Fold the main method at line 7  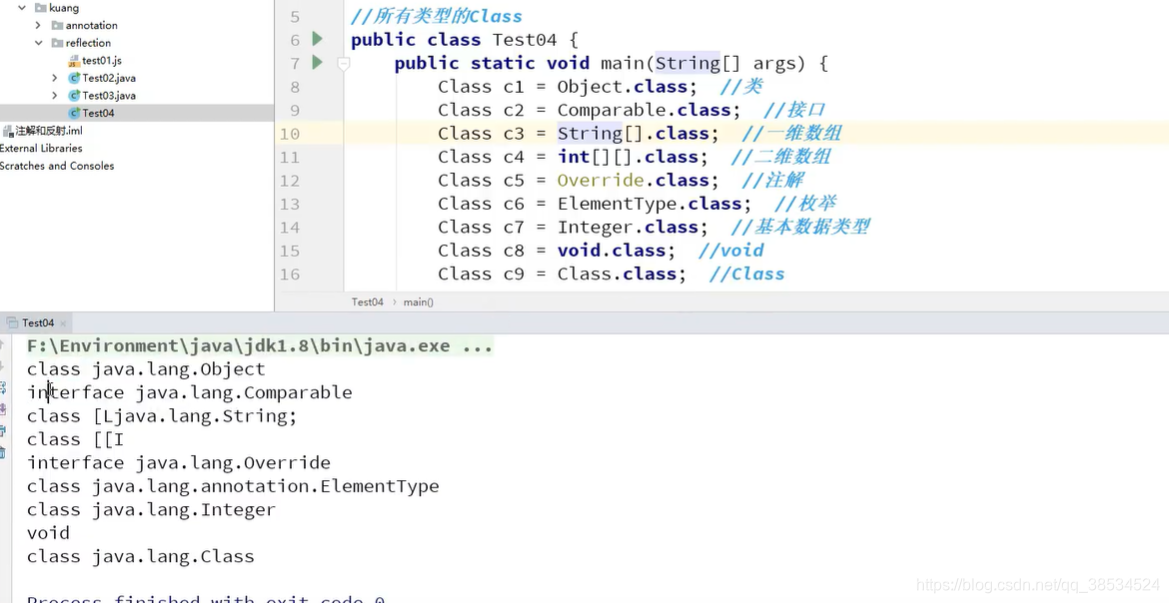click(x=343, y=64)
